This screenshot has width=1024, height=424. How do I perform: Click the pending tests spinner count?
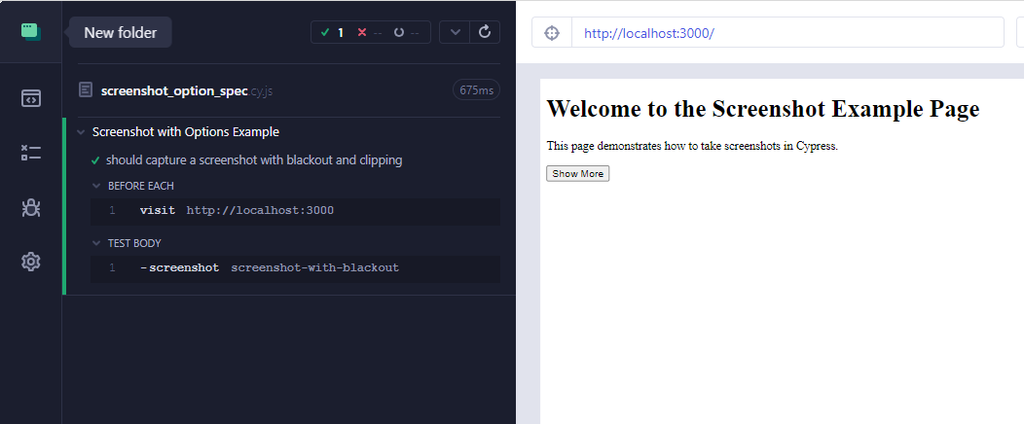(x=406, y=33)
